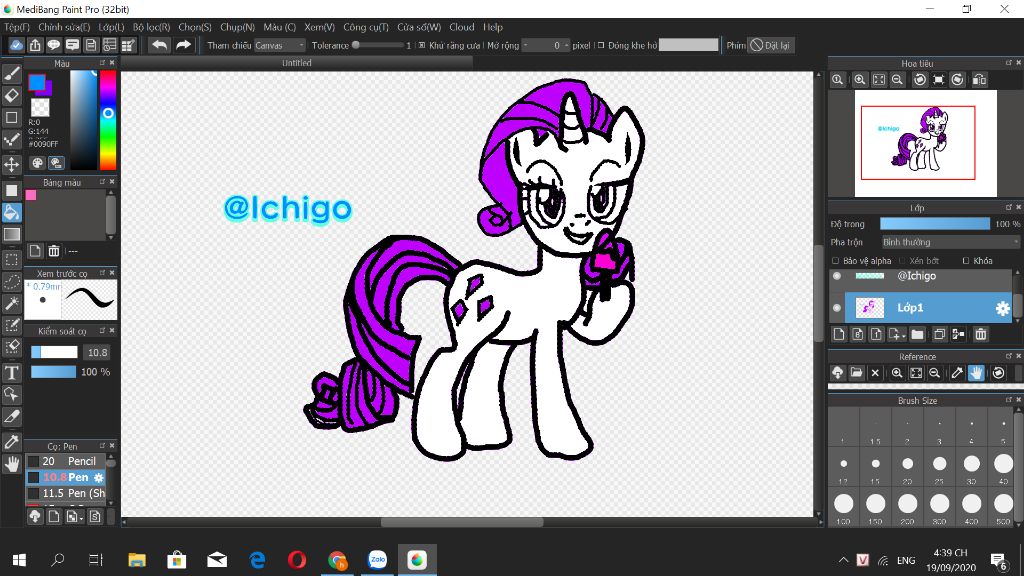Select brush size 100 preset
This screenshot has height=576, width=1024.
(843, 507)
